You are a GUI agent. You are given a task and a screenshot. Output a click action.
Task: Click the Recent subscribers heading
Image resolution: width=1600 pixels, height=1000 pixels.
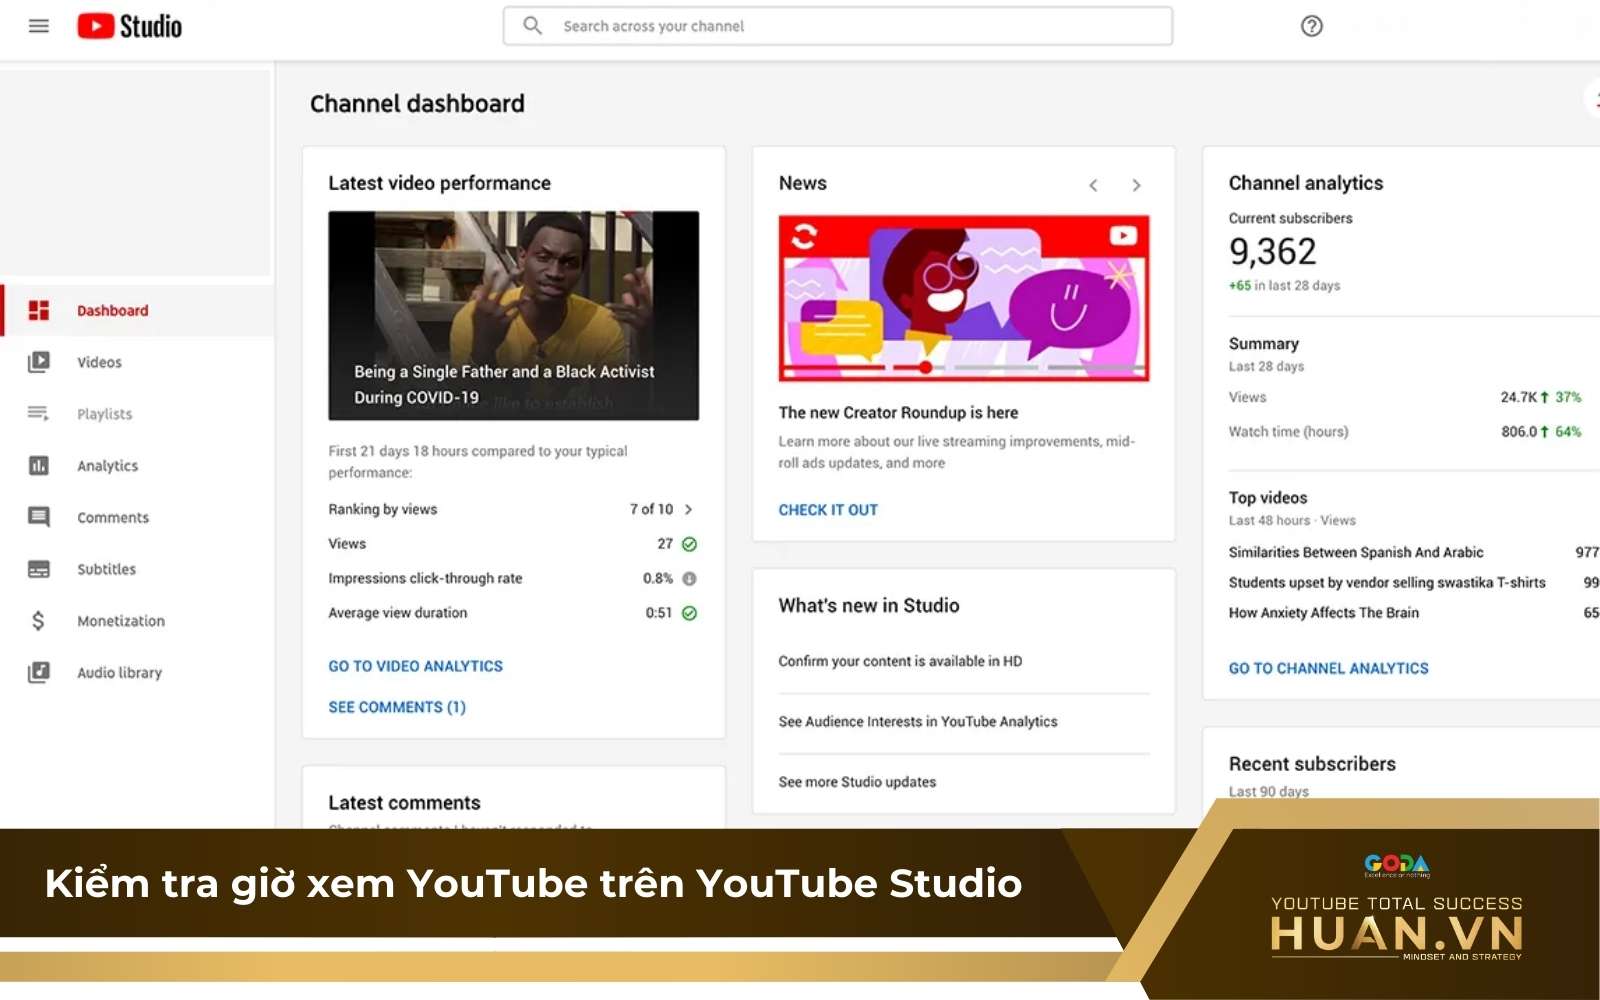pos(1312,764)
